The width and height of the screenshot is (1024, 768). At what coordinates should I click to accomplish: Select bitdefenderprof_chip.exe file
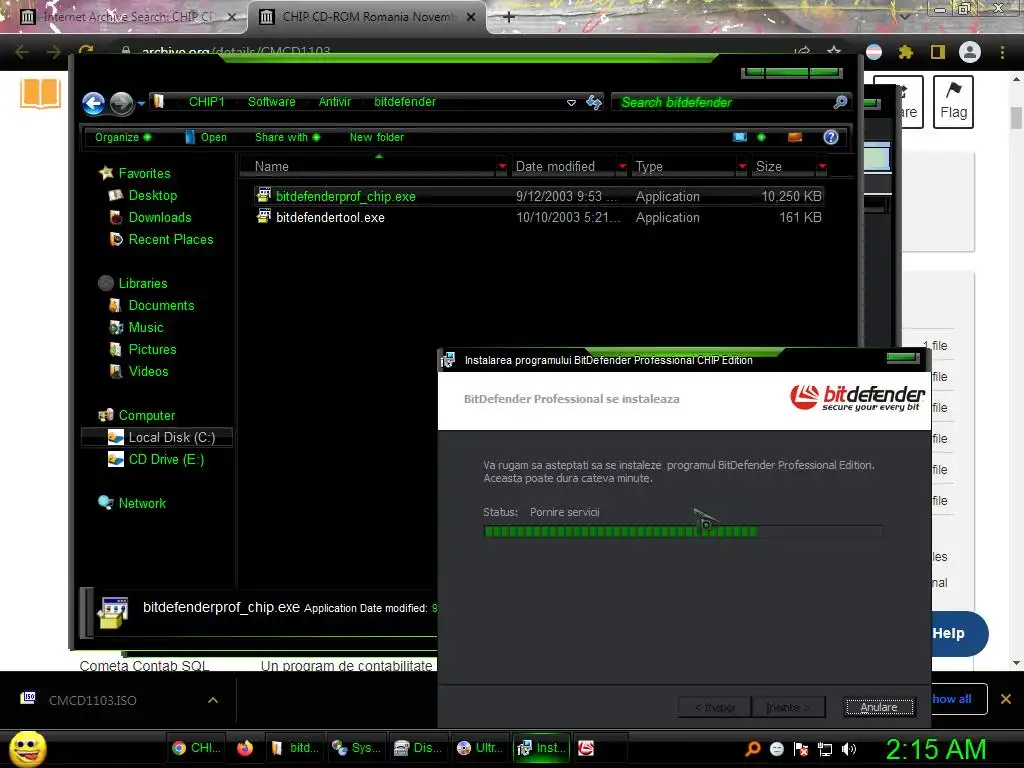click(539, 196)
